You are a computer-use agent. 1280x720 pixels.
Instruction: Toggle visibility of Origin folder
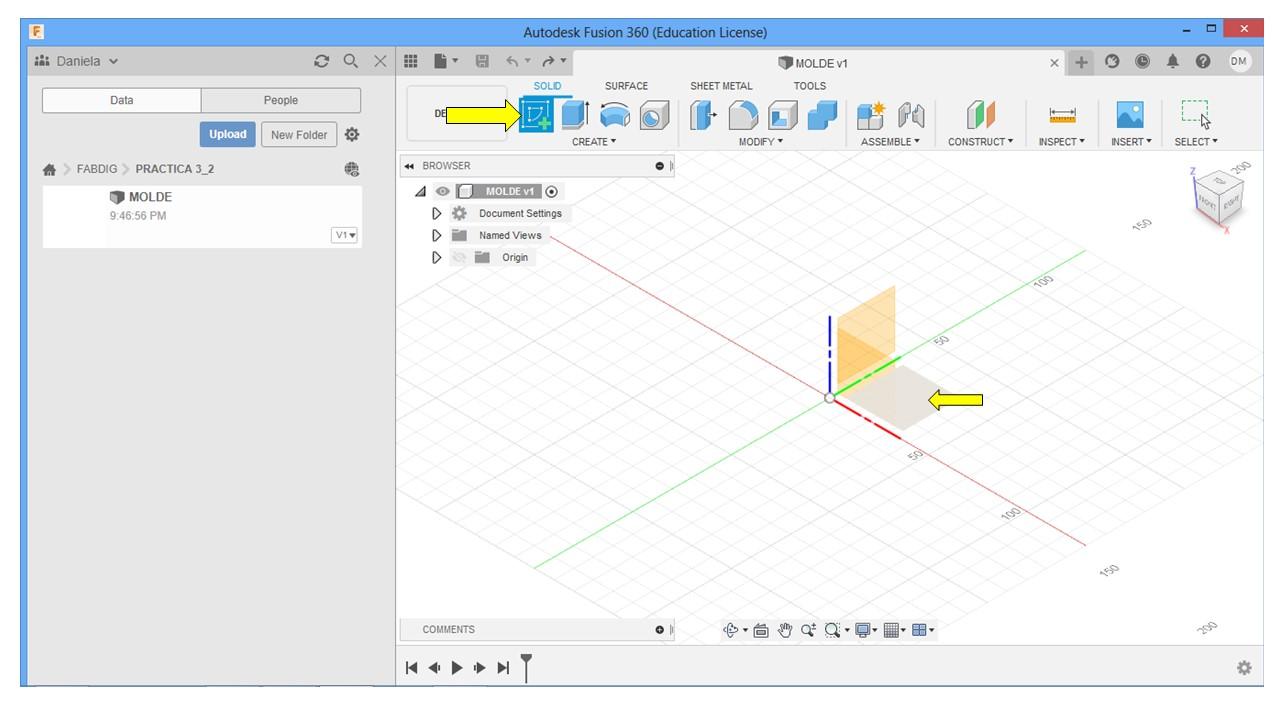459,257
